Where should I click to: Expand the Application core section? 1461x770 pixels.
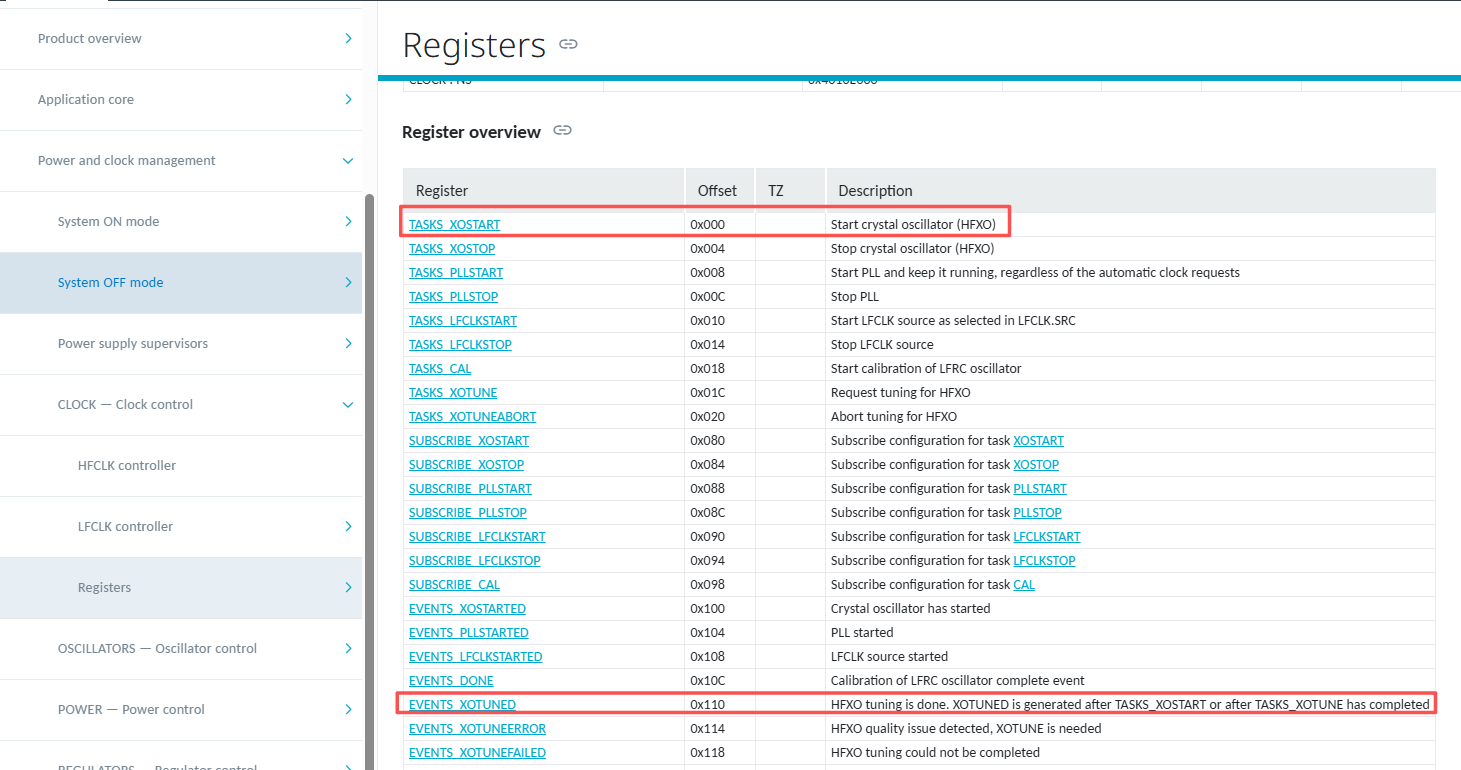[348, 99]
